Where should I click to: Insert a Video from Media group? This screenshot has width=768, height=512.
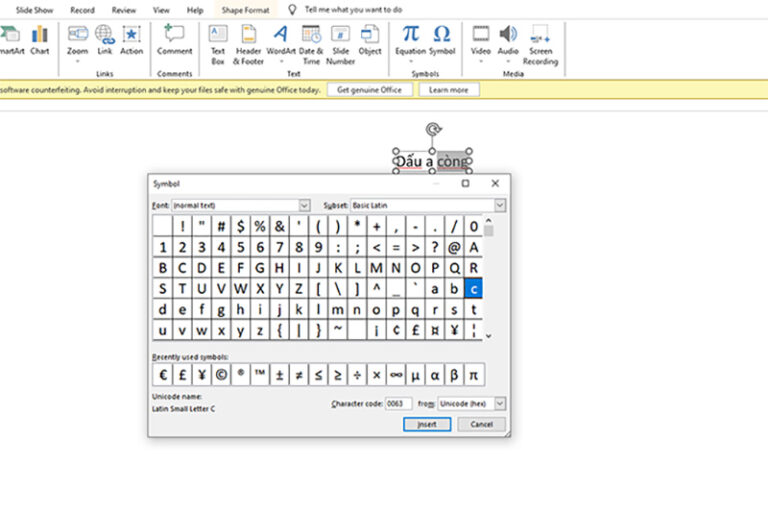[x=480, y=43]
